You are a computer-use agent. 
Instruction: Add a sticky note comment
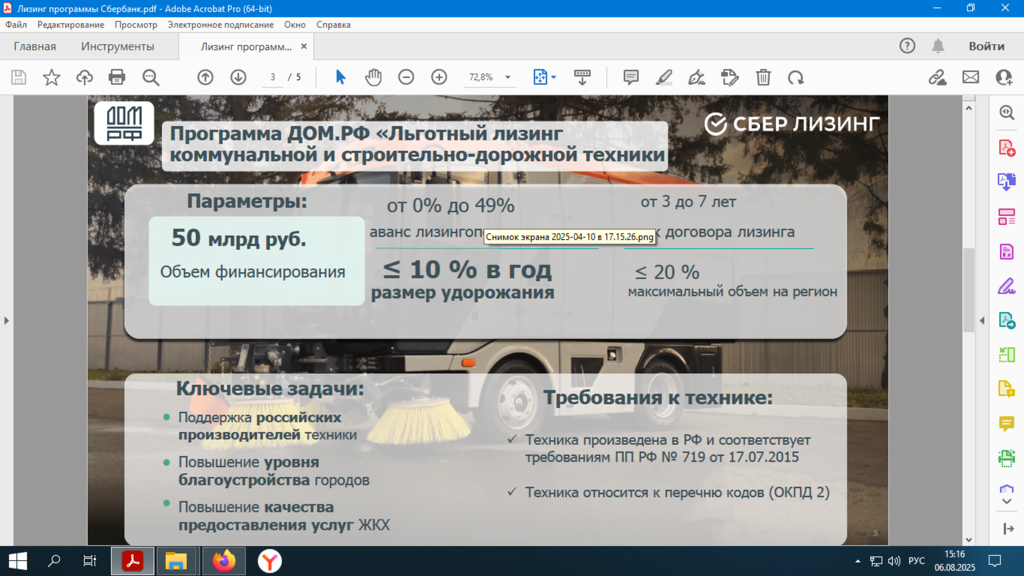coord(631,77)
